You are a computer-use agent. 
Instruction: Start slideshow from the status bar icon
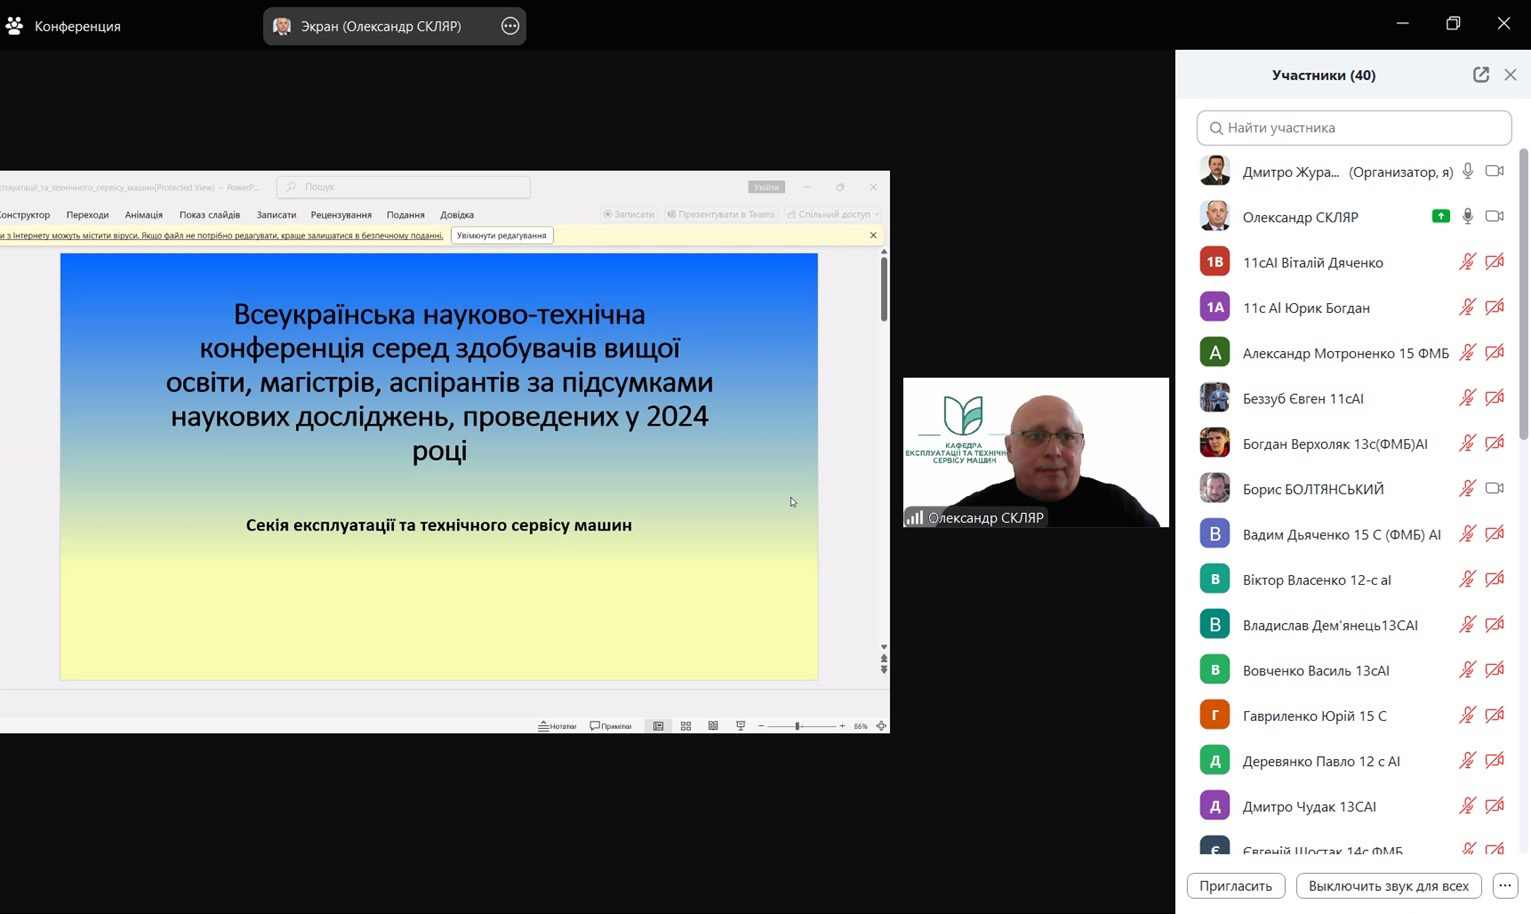[x=740, y=725]
